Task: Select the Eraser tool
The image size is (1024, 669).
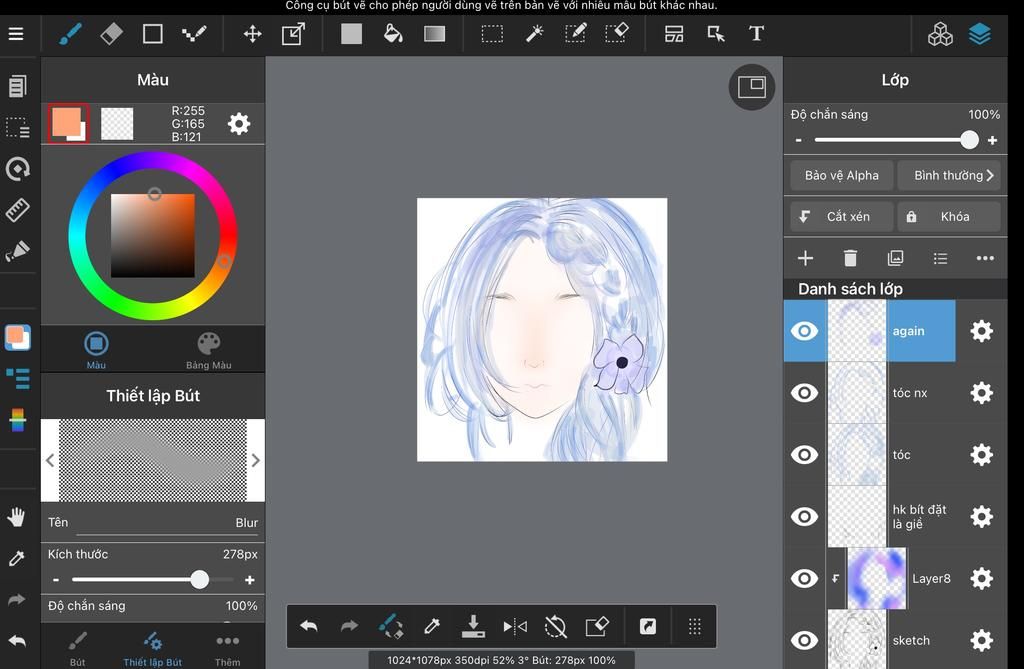Action: point(112,33)
